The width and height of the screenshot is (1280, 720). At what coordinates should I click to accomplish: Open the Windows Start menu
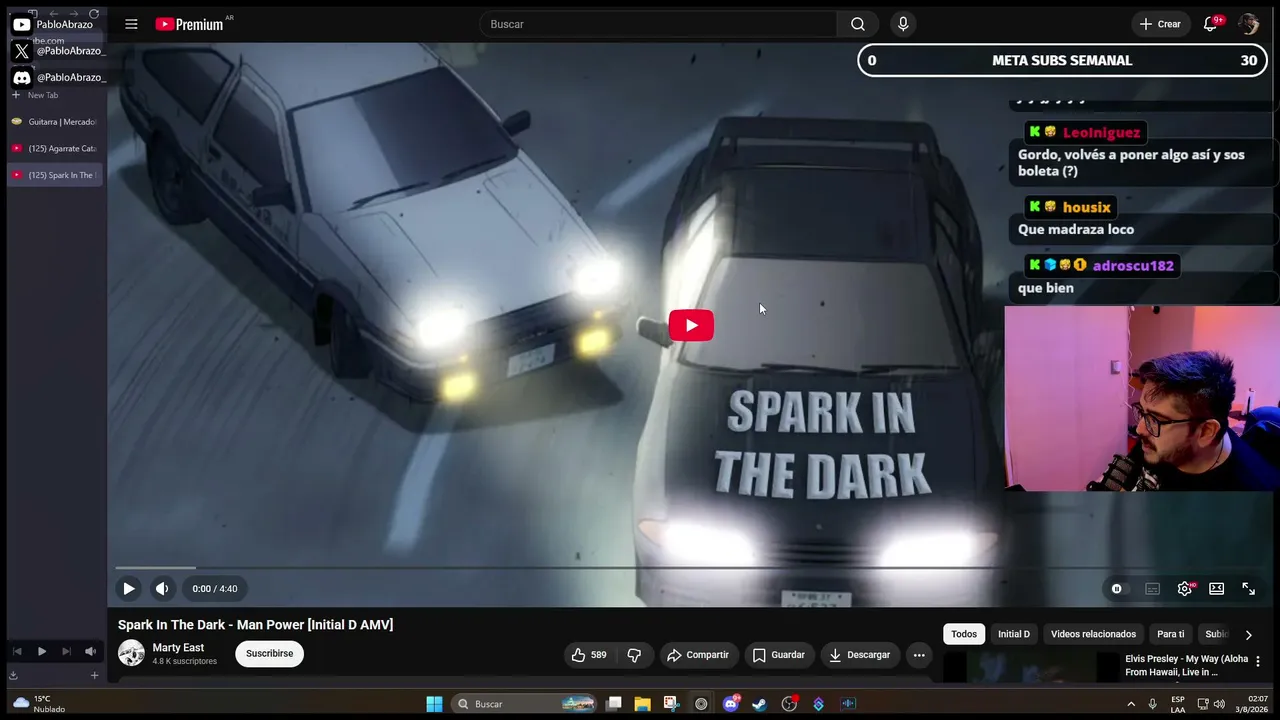[x=434, y=704]
